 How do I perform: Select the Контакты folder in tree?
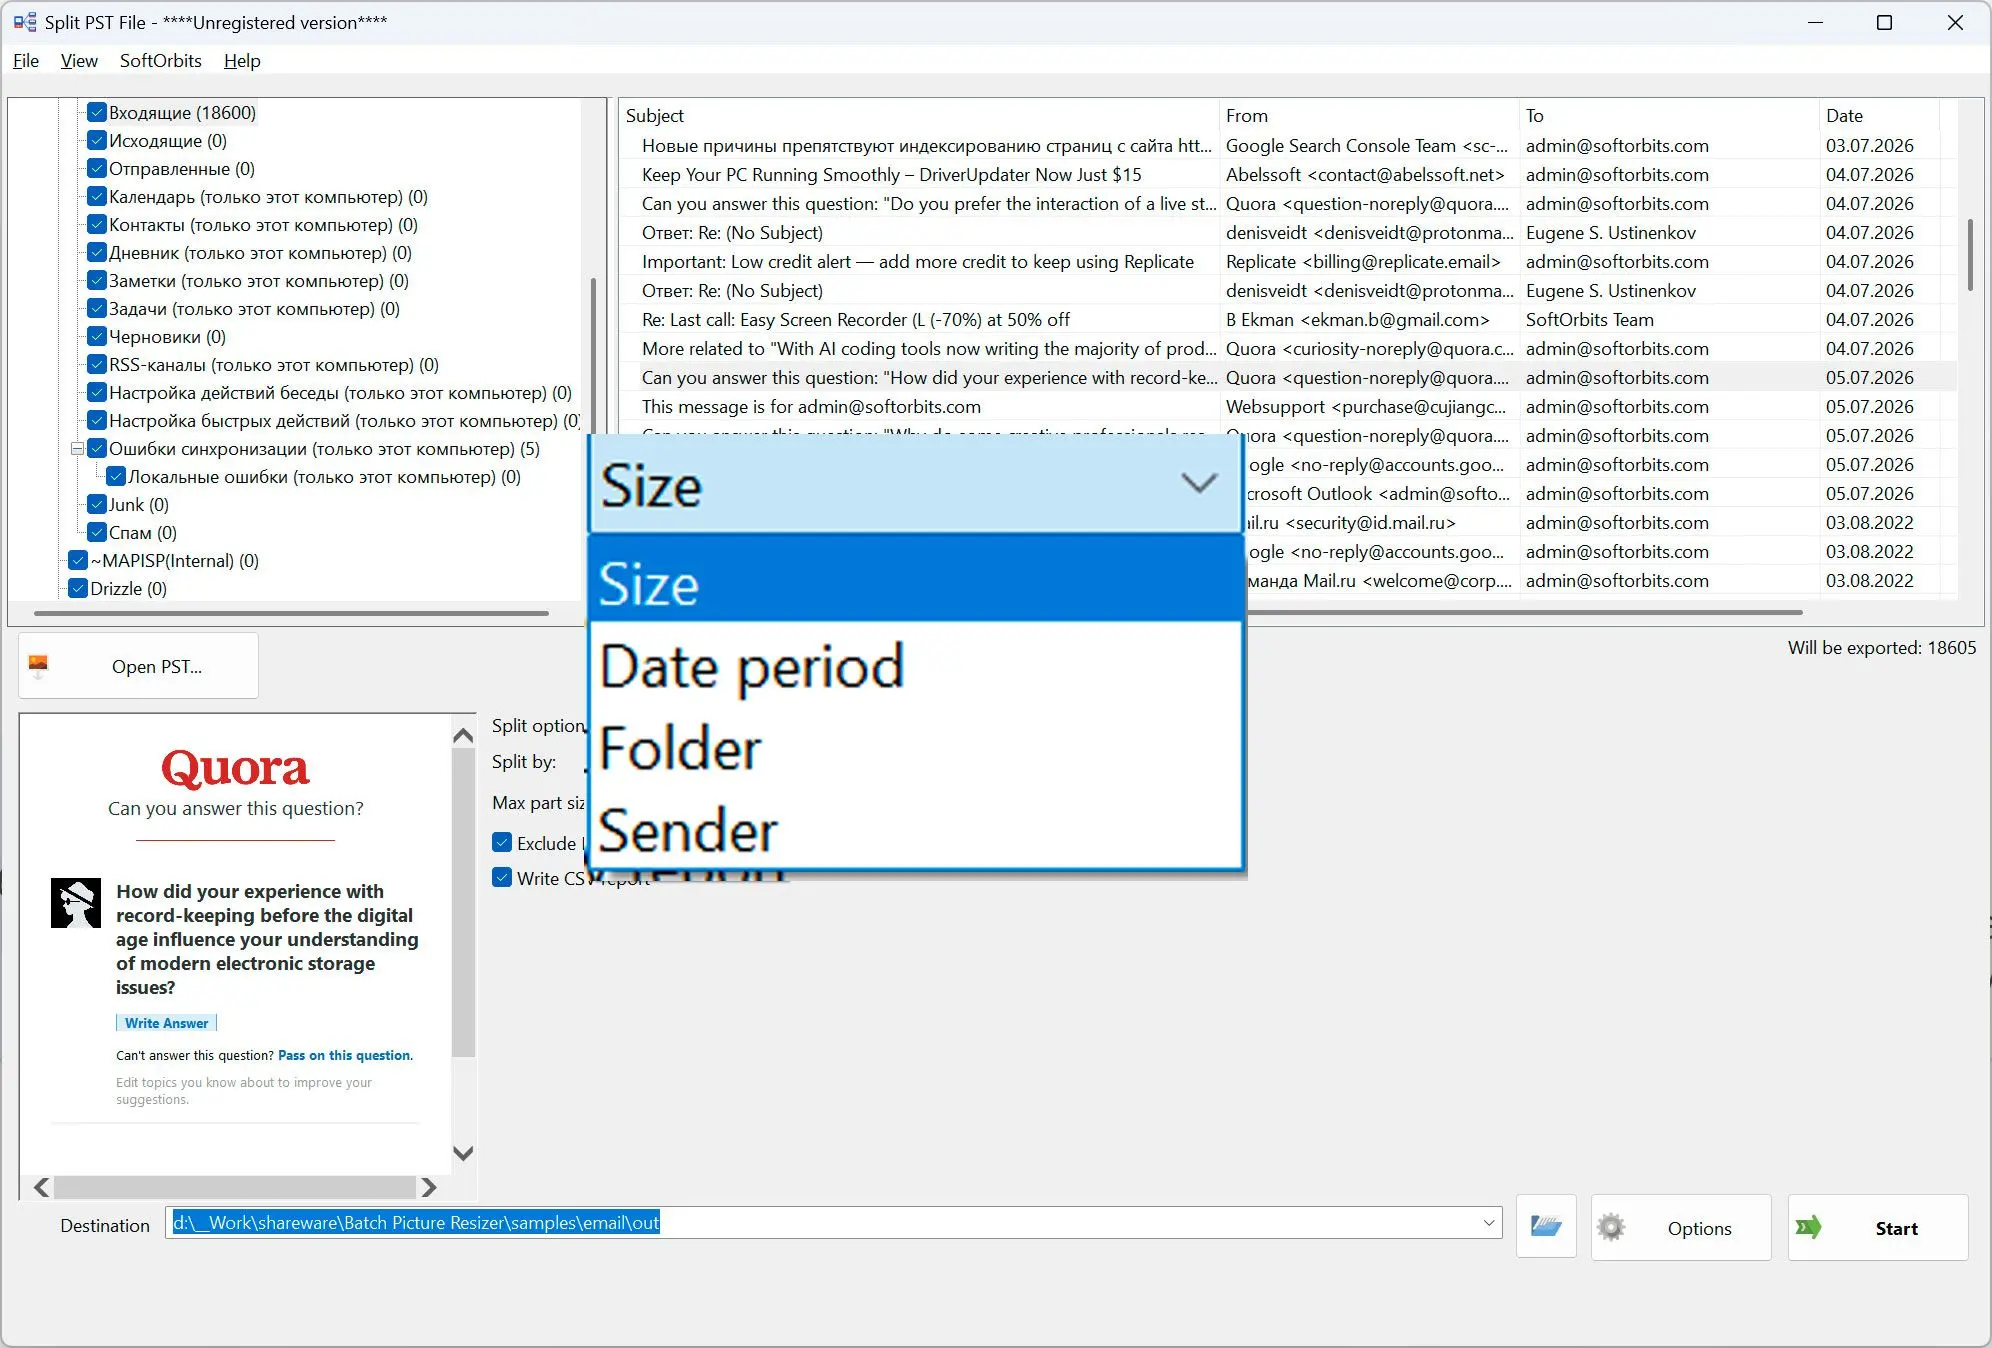tap(263, 224)
